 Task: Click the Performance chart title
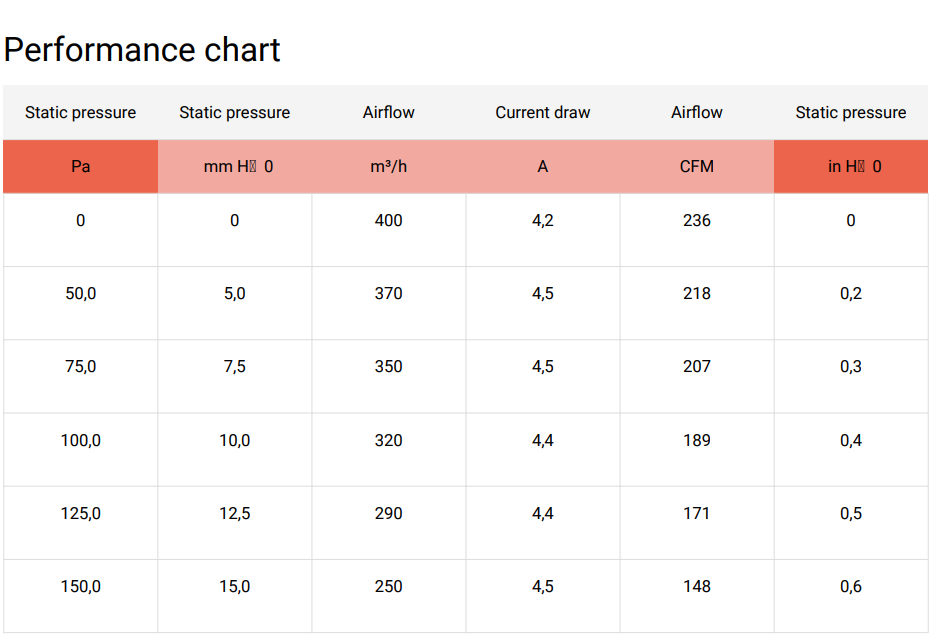click(142, 49)
